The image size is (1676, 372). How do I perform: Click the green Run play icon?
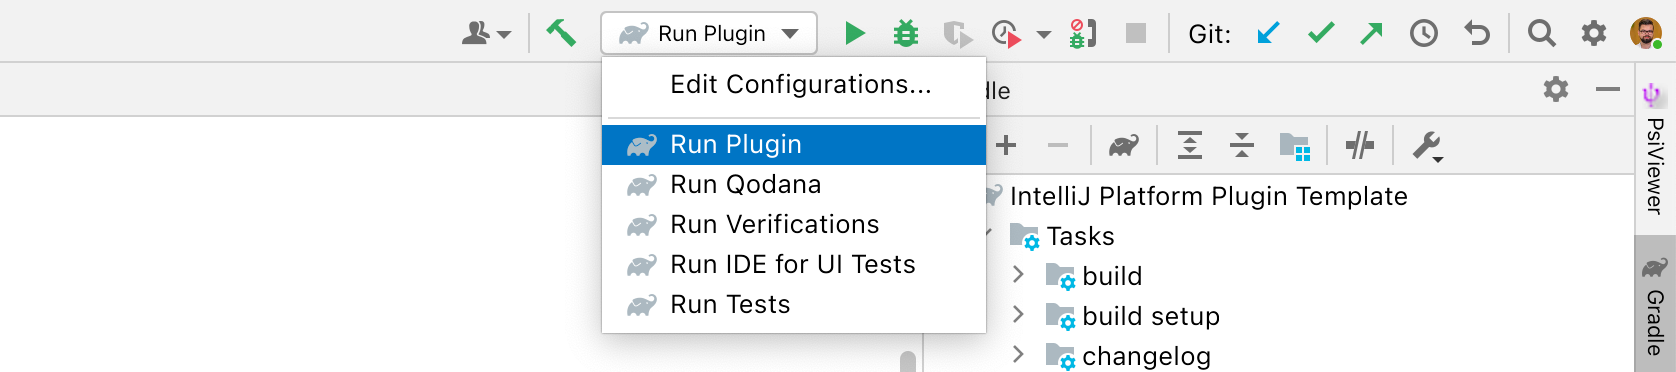click(x=854, y=34)
